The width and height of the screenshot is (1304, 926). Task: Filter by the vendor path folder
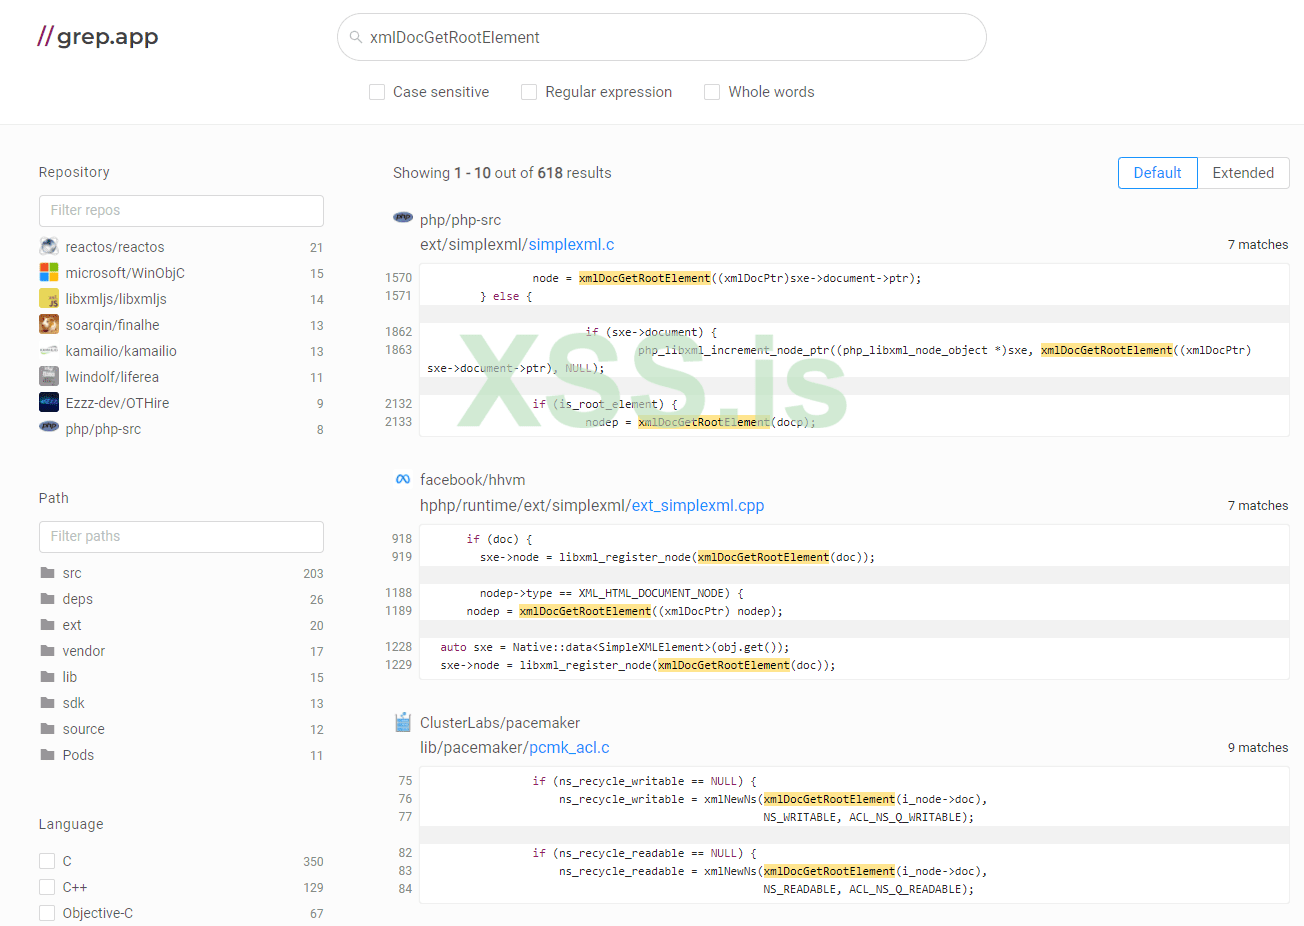[83, 651]
